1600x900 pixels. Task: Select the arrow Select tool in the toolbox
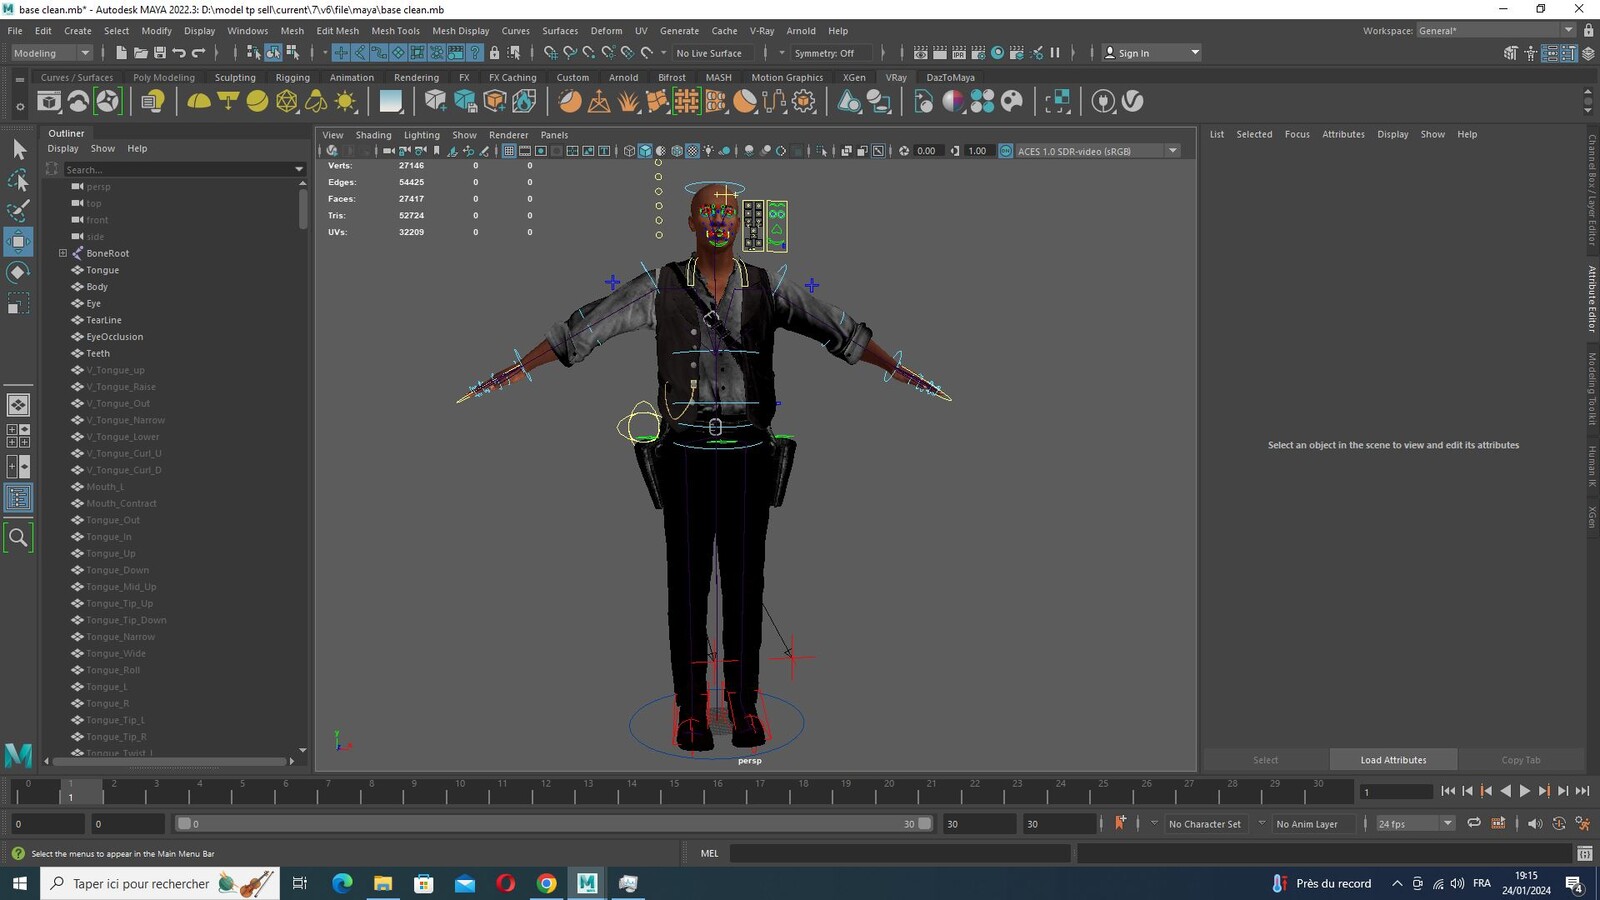click(x=19, y=150)
